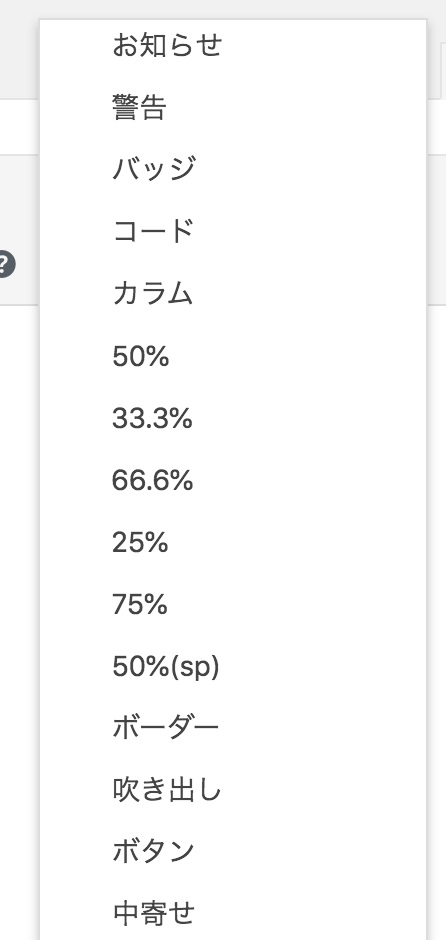This screenshot has width=446, height=940.
Task: Pick the ボタン style entry
Action: 233,852
